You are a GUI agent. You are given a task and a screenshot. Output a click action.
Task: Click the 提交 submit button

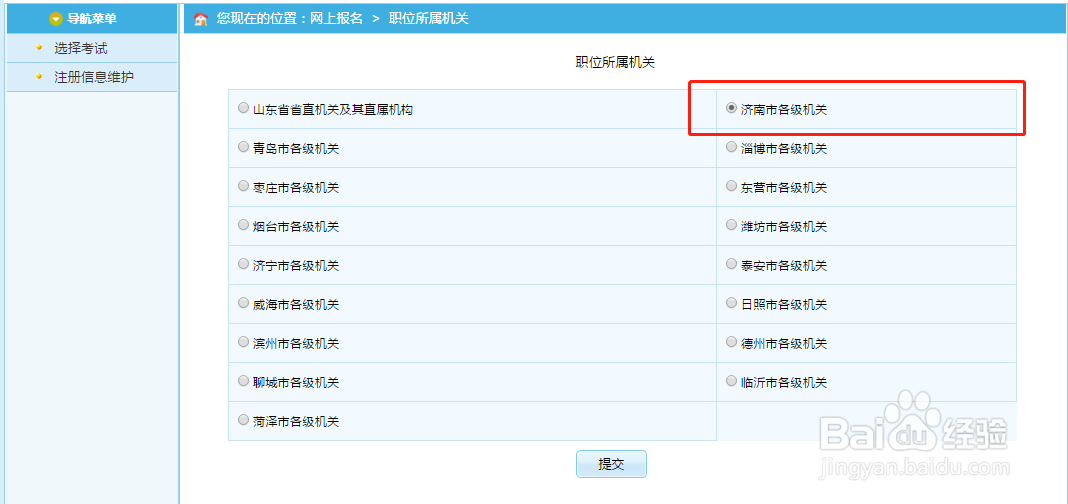tap(611, 464)
